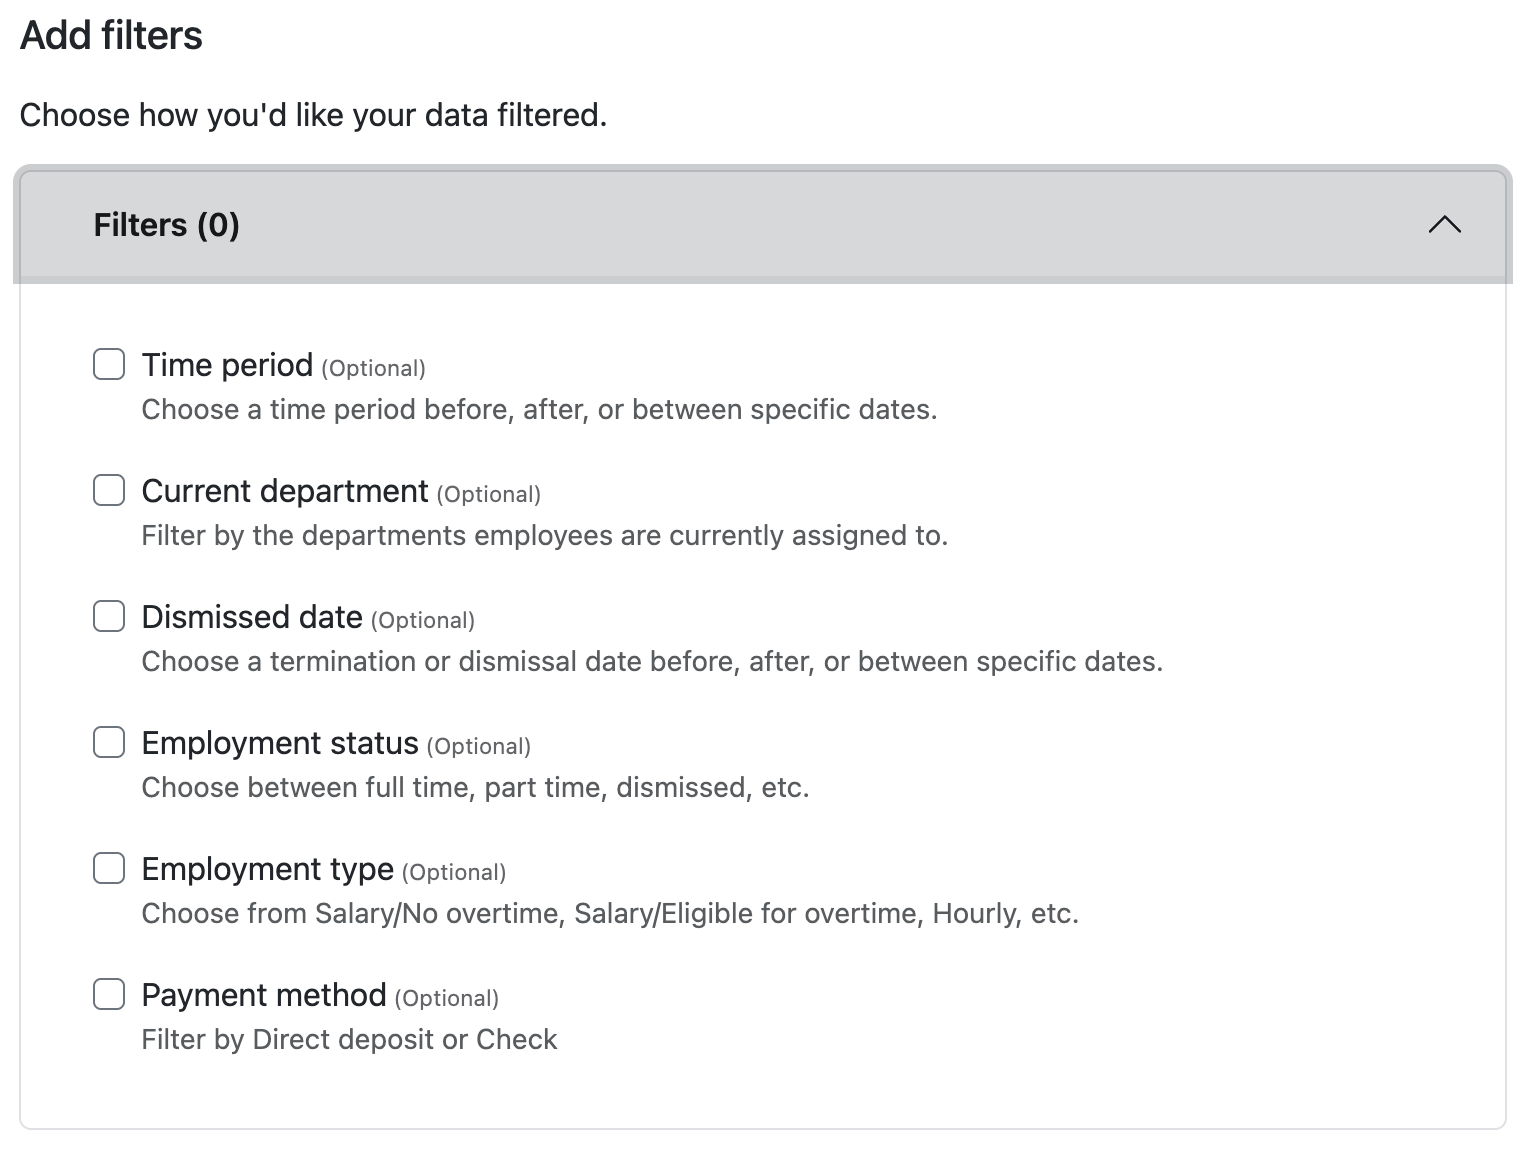
Task: Click the departments currently assigned description
Action: [x=544, y=536]
